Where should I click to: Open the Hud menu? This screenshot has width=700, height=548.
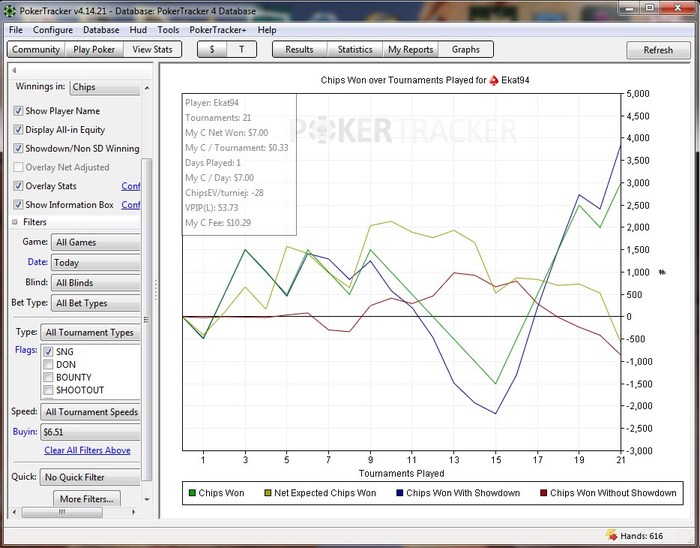pyautogui.click(x=138, y=30)
